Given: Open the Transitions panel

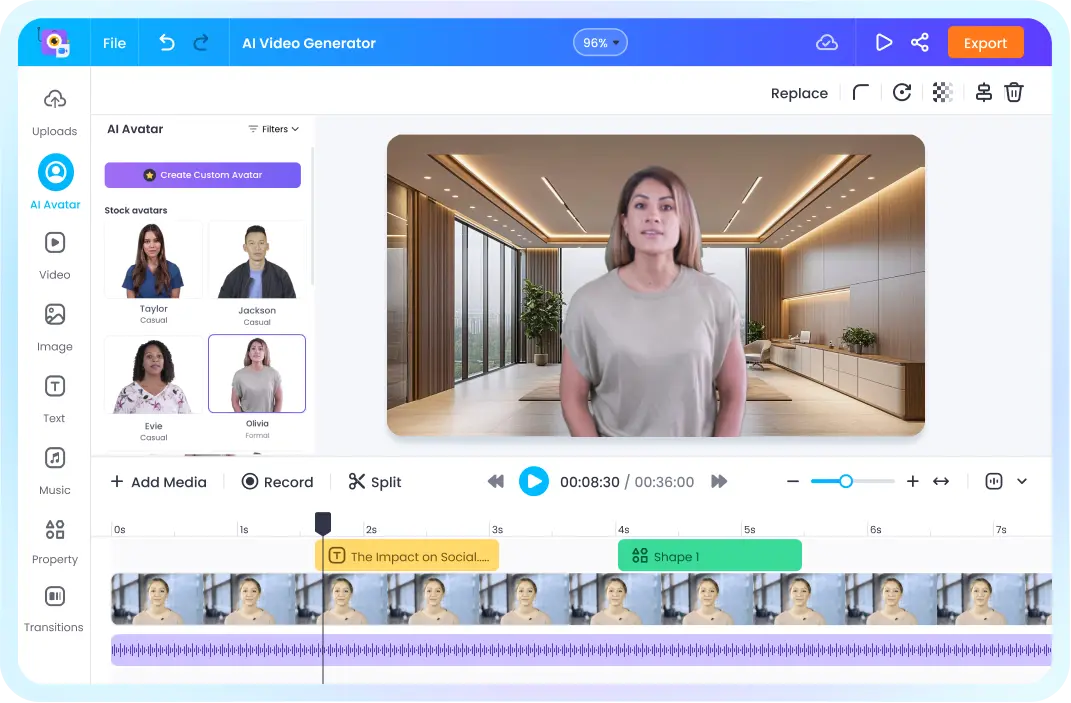Looking at the screenshot, I should pyautogui.click(x=54, y=608).
